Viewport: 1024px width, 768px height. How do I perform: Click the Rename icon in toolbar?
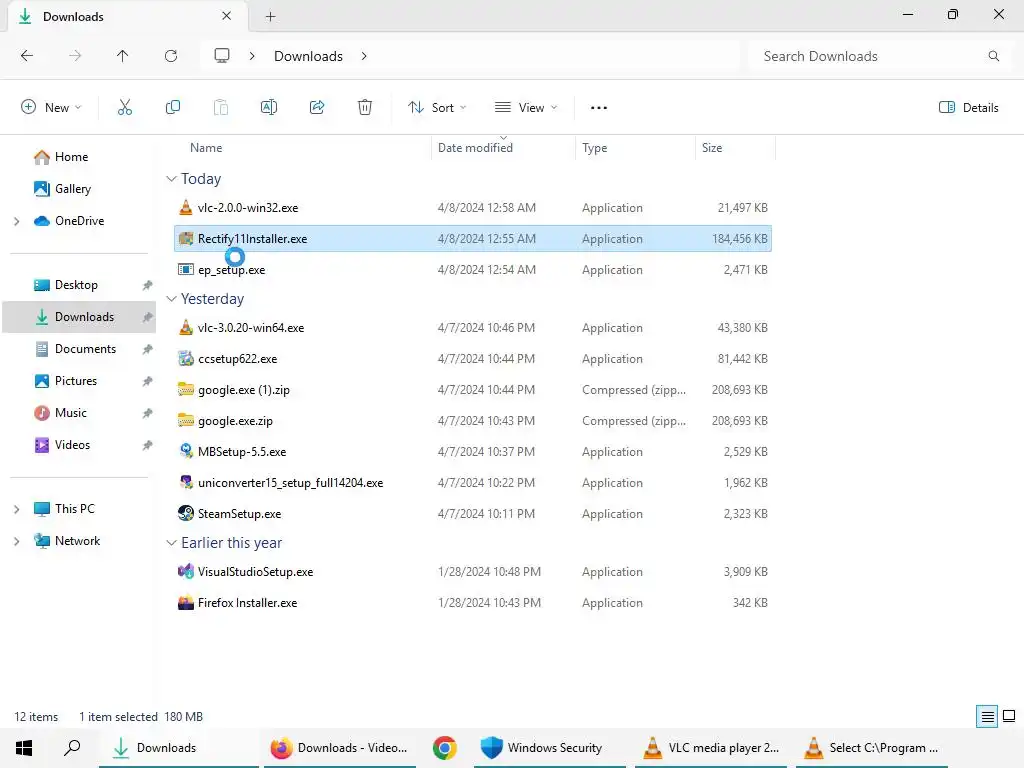point(269,108)
